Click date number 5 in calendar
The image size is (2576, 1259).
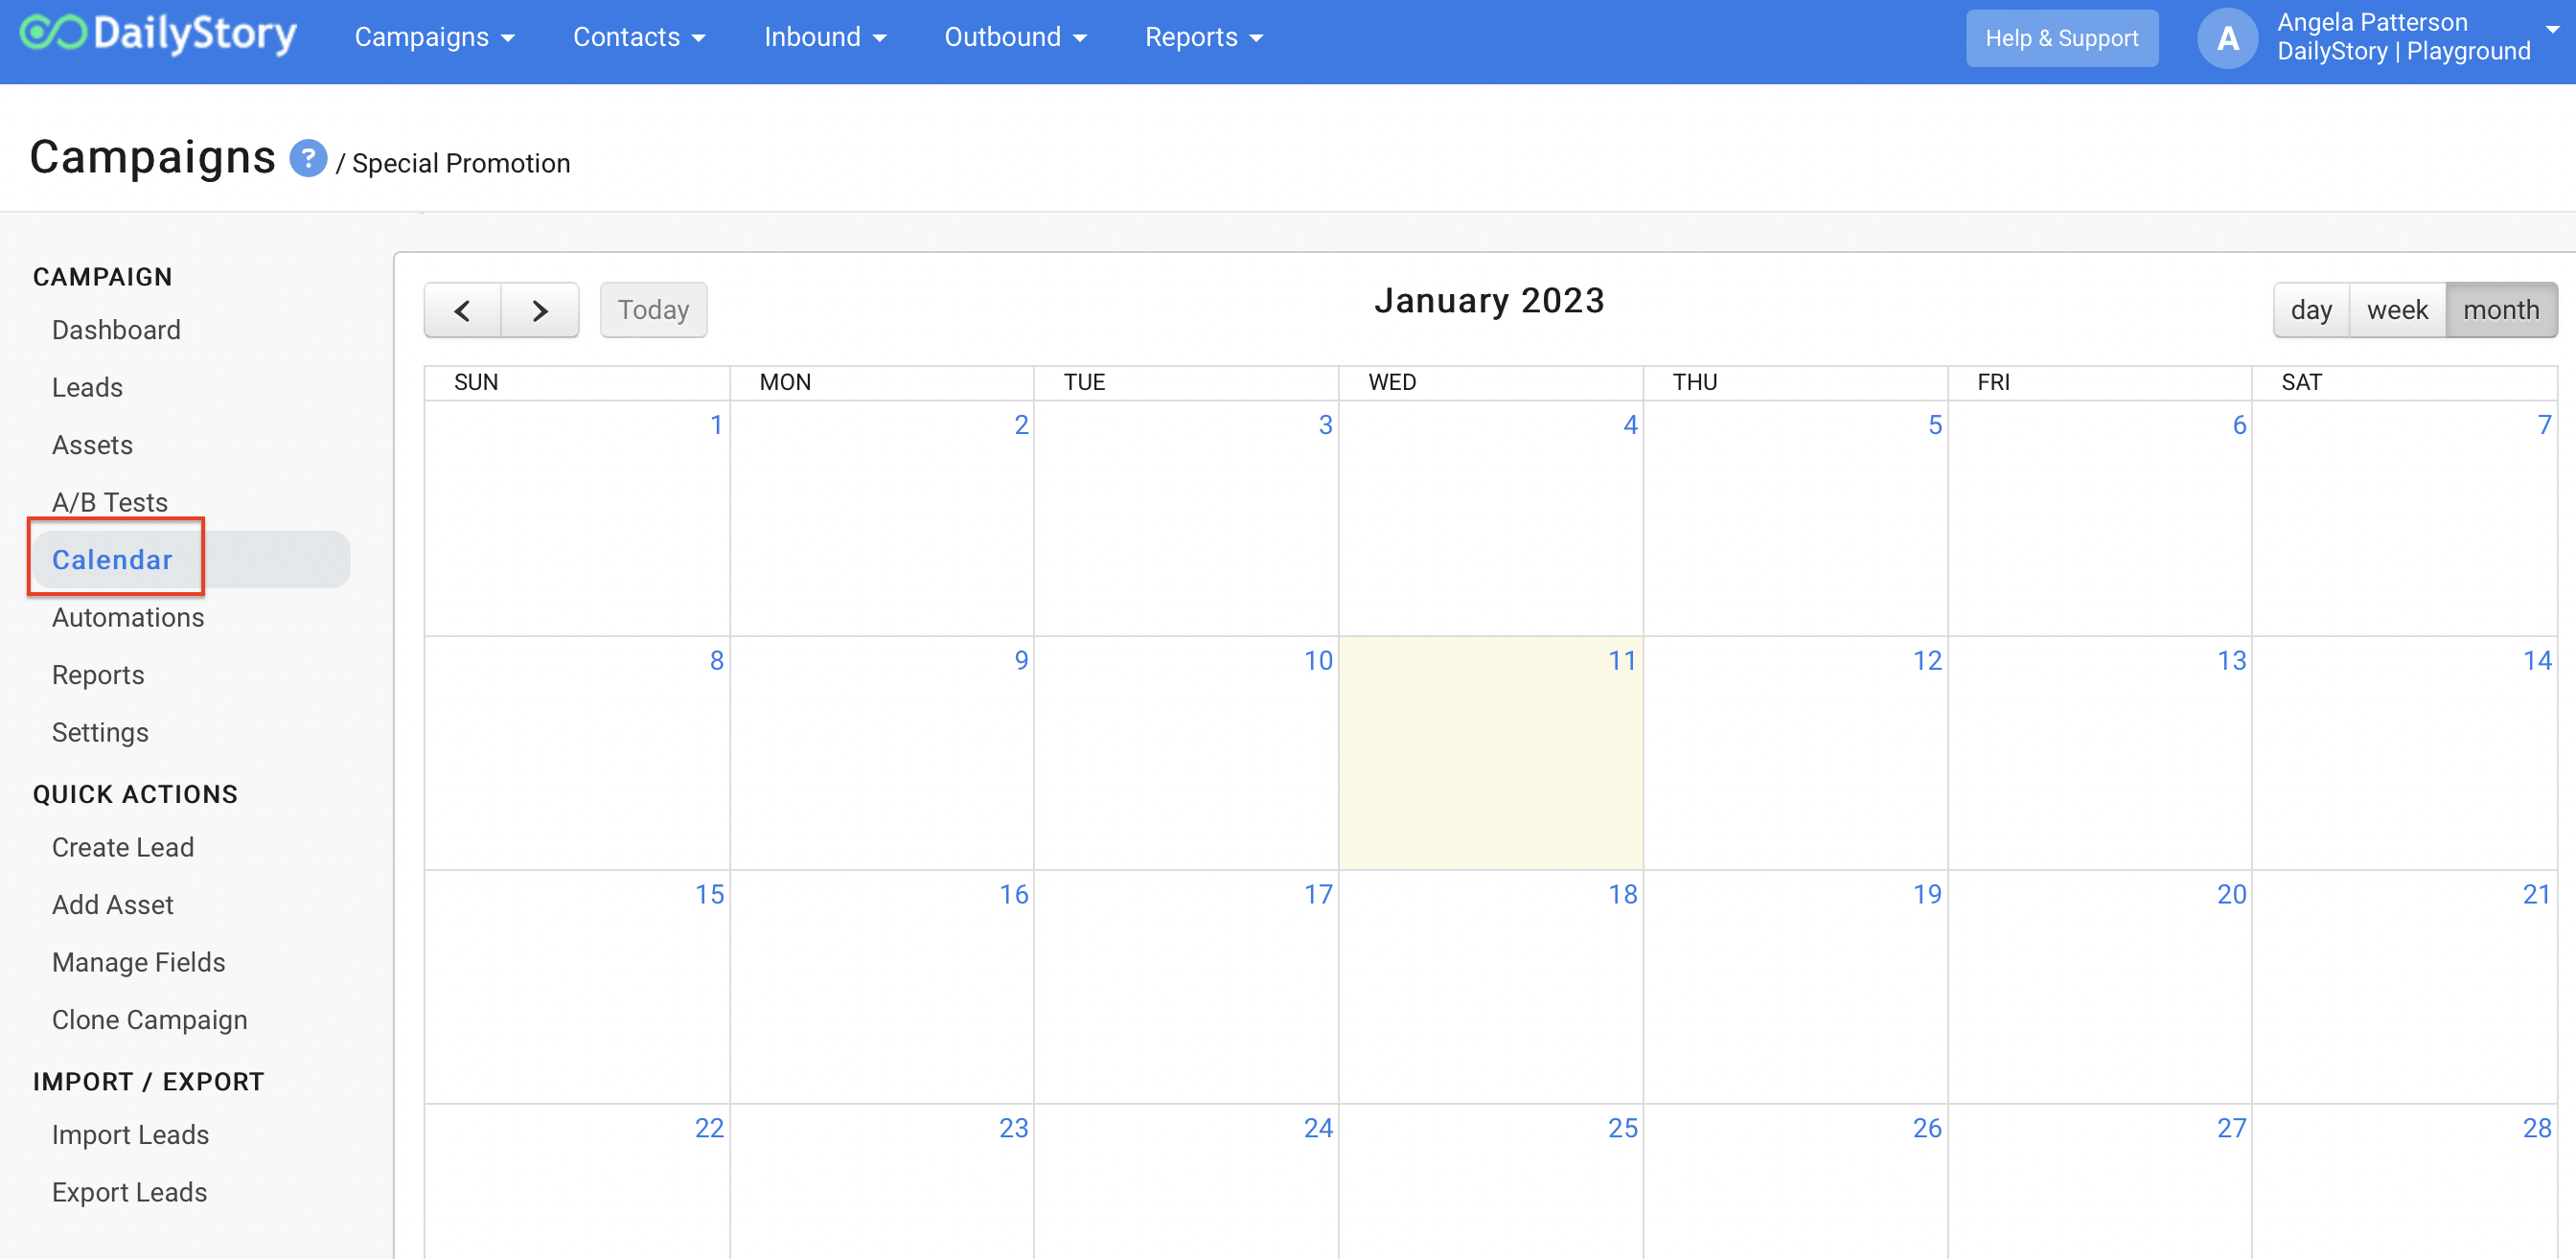click(1935, 425)
